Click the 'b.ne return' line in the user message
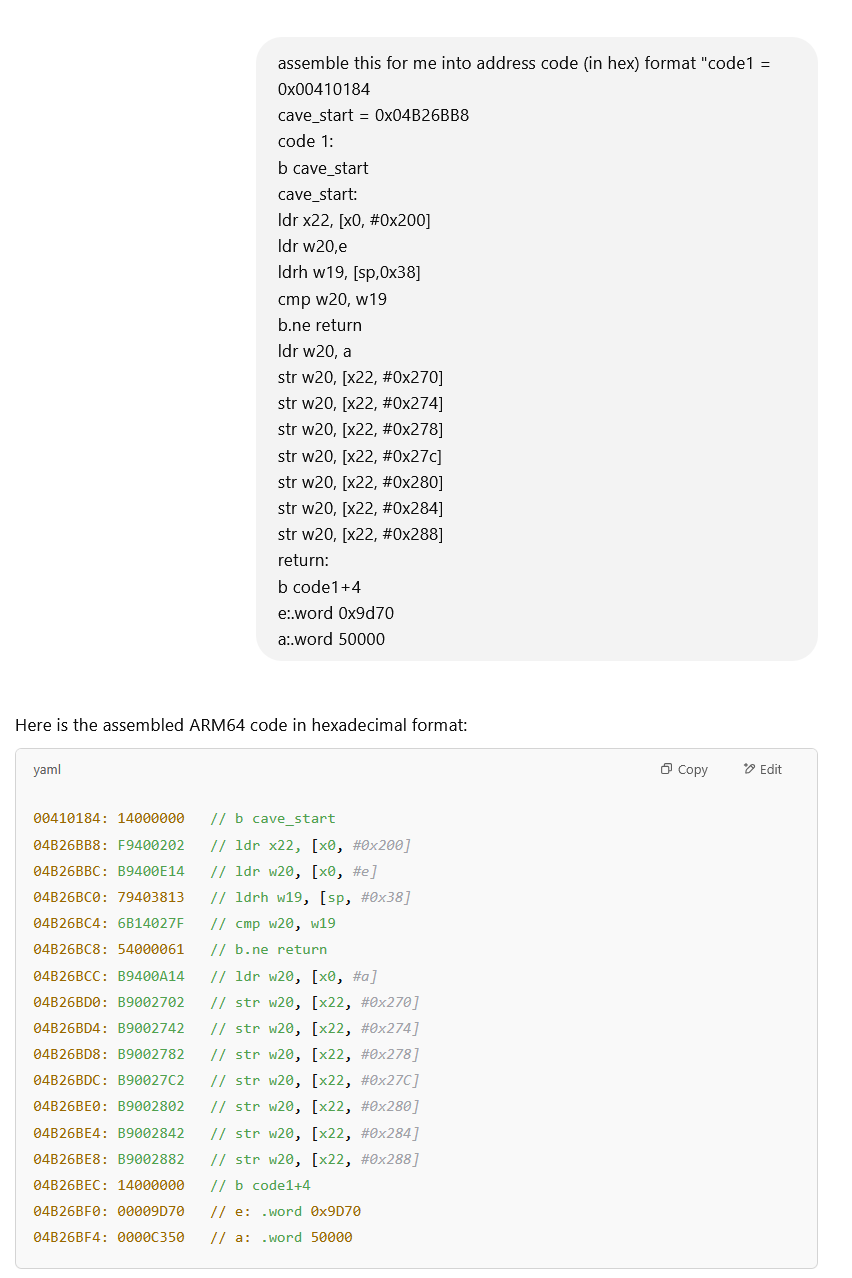The image size is (852, 1278). click(x=320, y=325)
